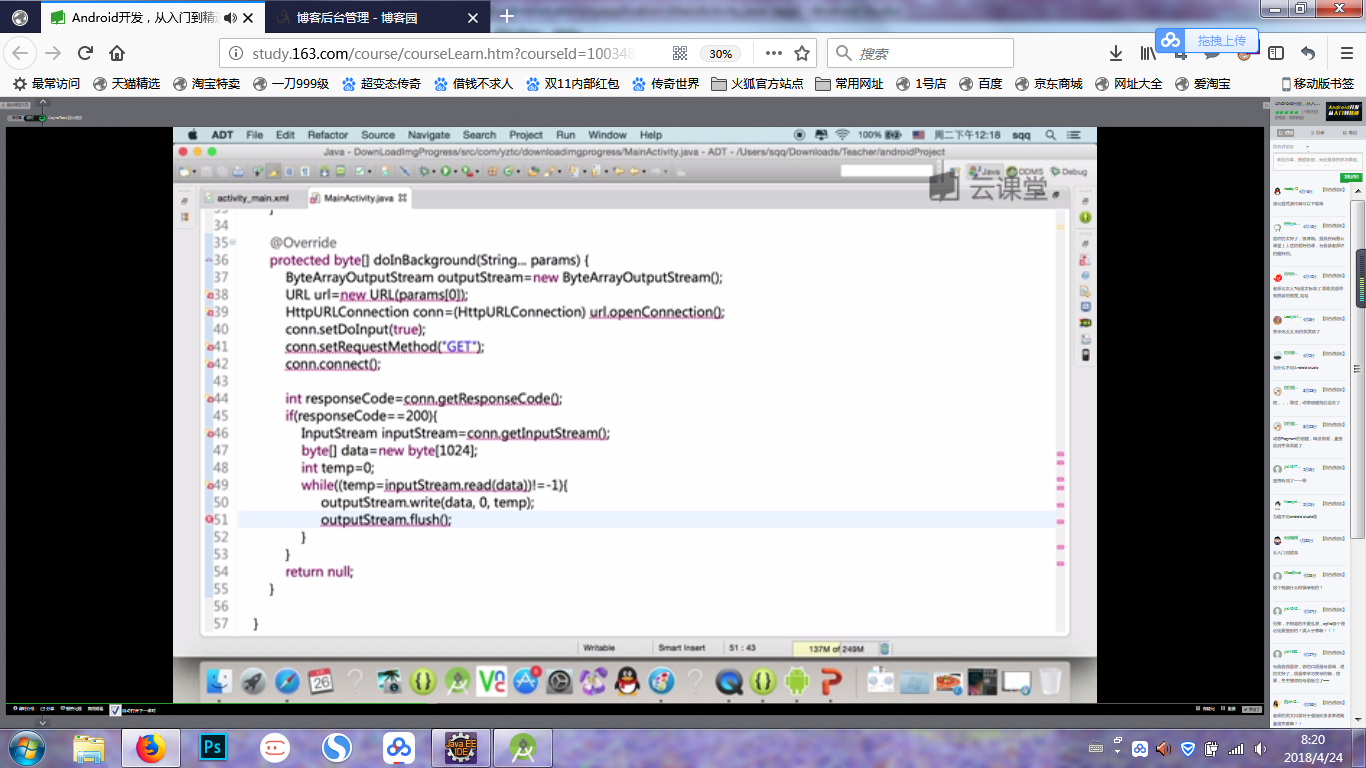Launch Photoshop from the taskbar

(x=212, y=747)
